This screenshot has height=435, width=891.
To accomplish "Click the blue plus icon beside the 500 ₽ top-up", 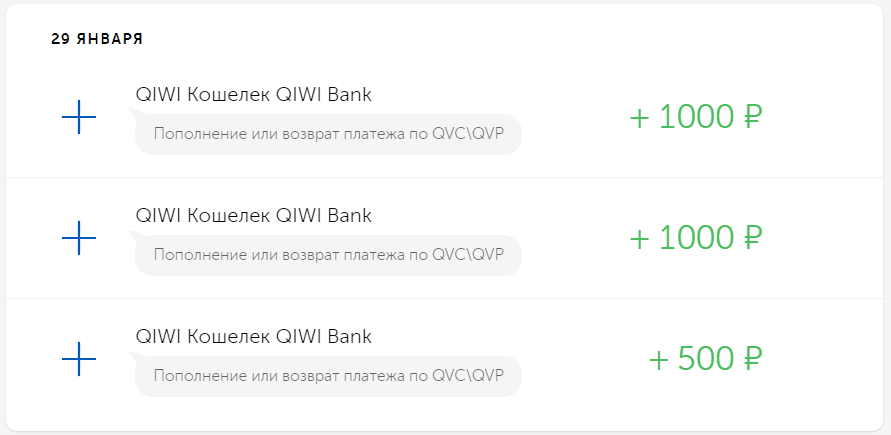I will point(79,358).
